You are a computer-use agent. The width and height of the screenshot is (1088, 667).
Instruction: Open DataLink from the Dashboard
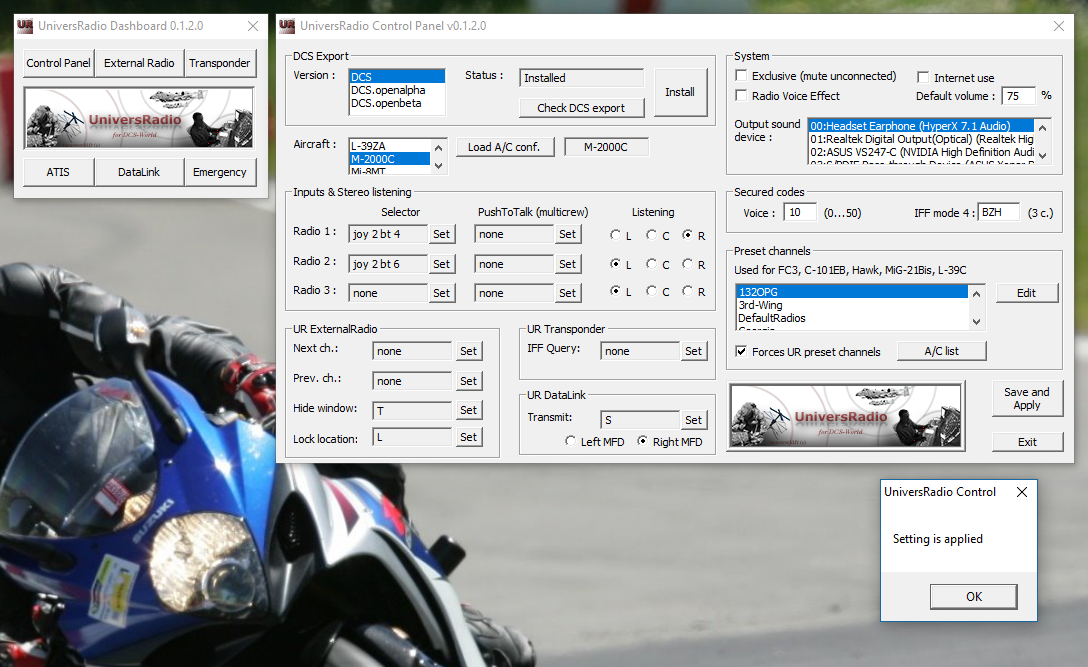(x=139, y=172)
